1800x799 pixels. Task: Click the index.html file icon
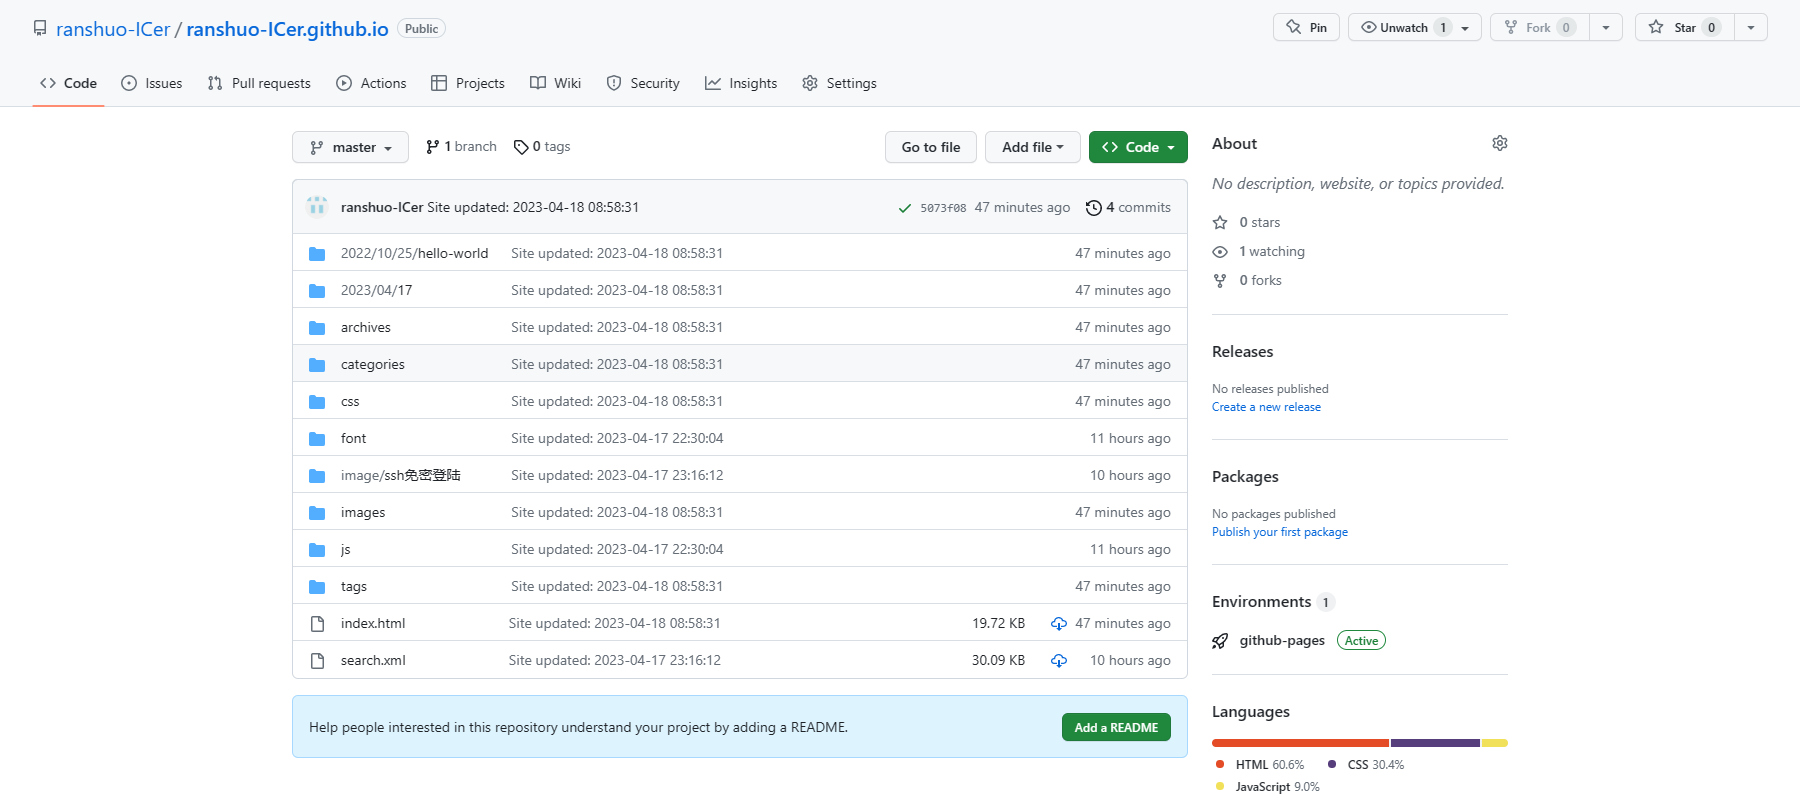(317, 624)
